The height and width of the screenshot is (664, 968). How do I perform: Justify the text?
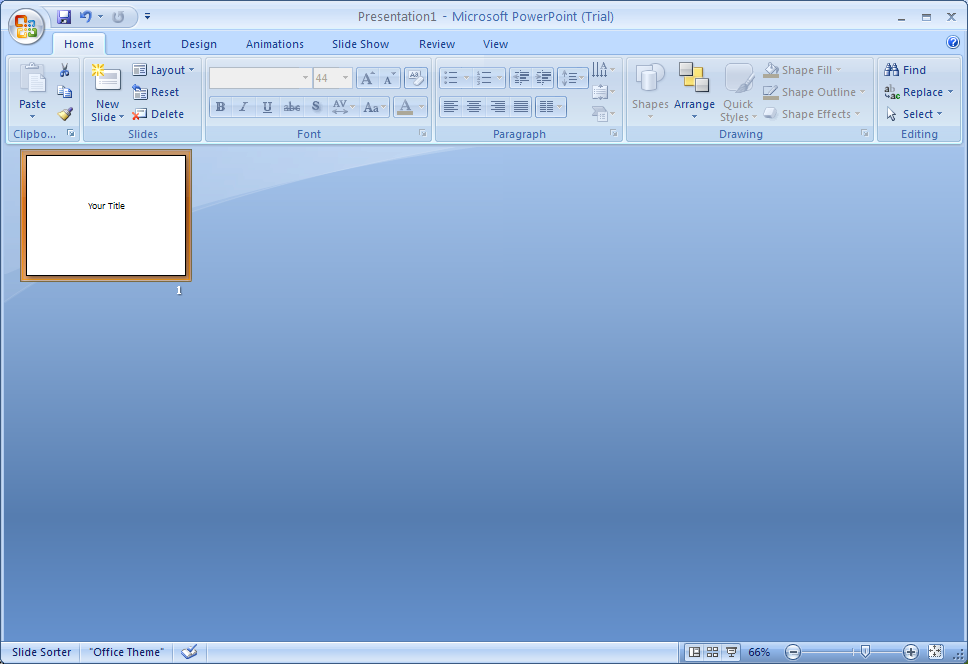(520, 107)
